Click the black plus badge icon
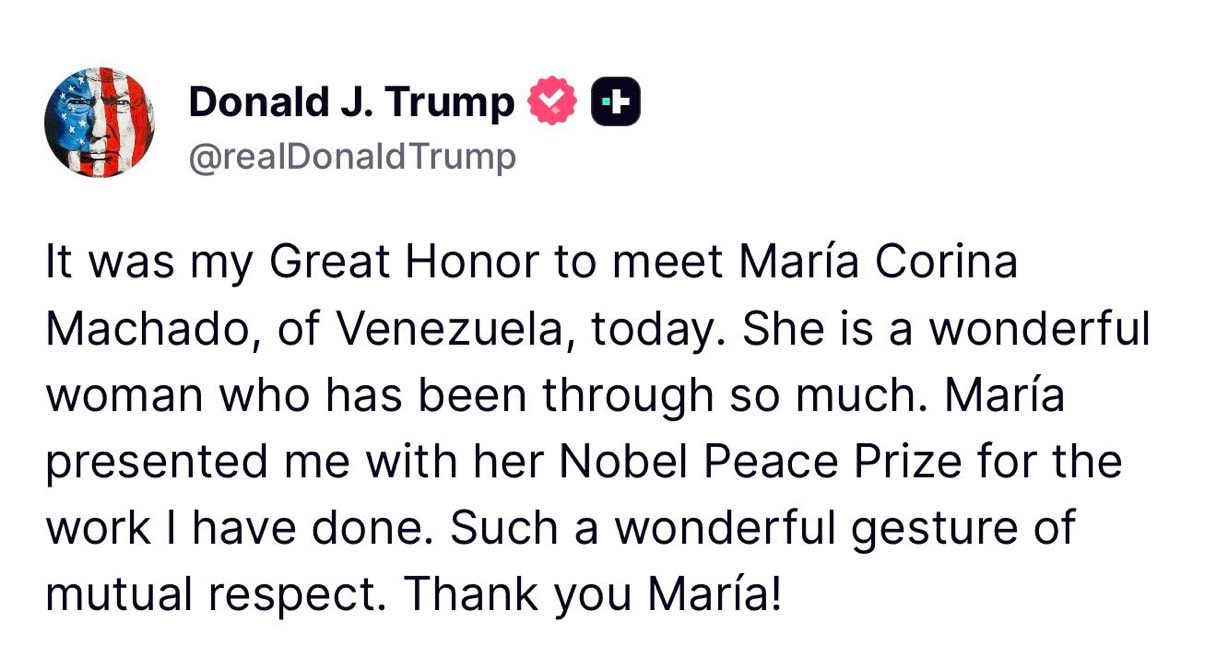This screenshot has width=1217, height=670. (x=616, y=102)
